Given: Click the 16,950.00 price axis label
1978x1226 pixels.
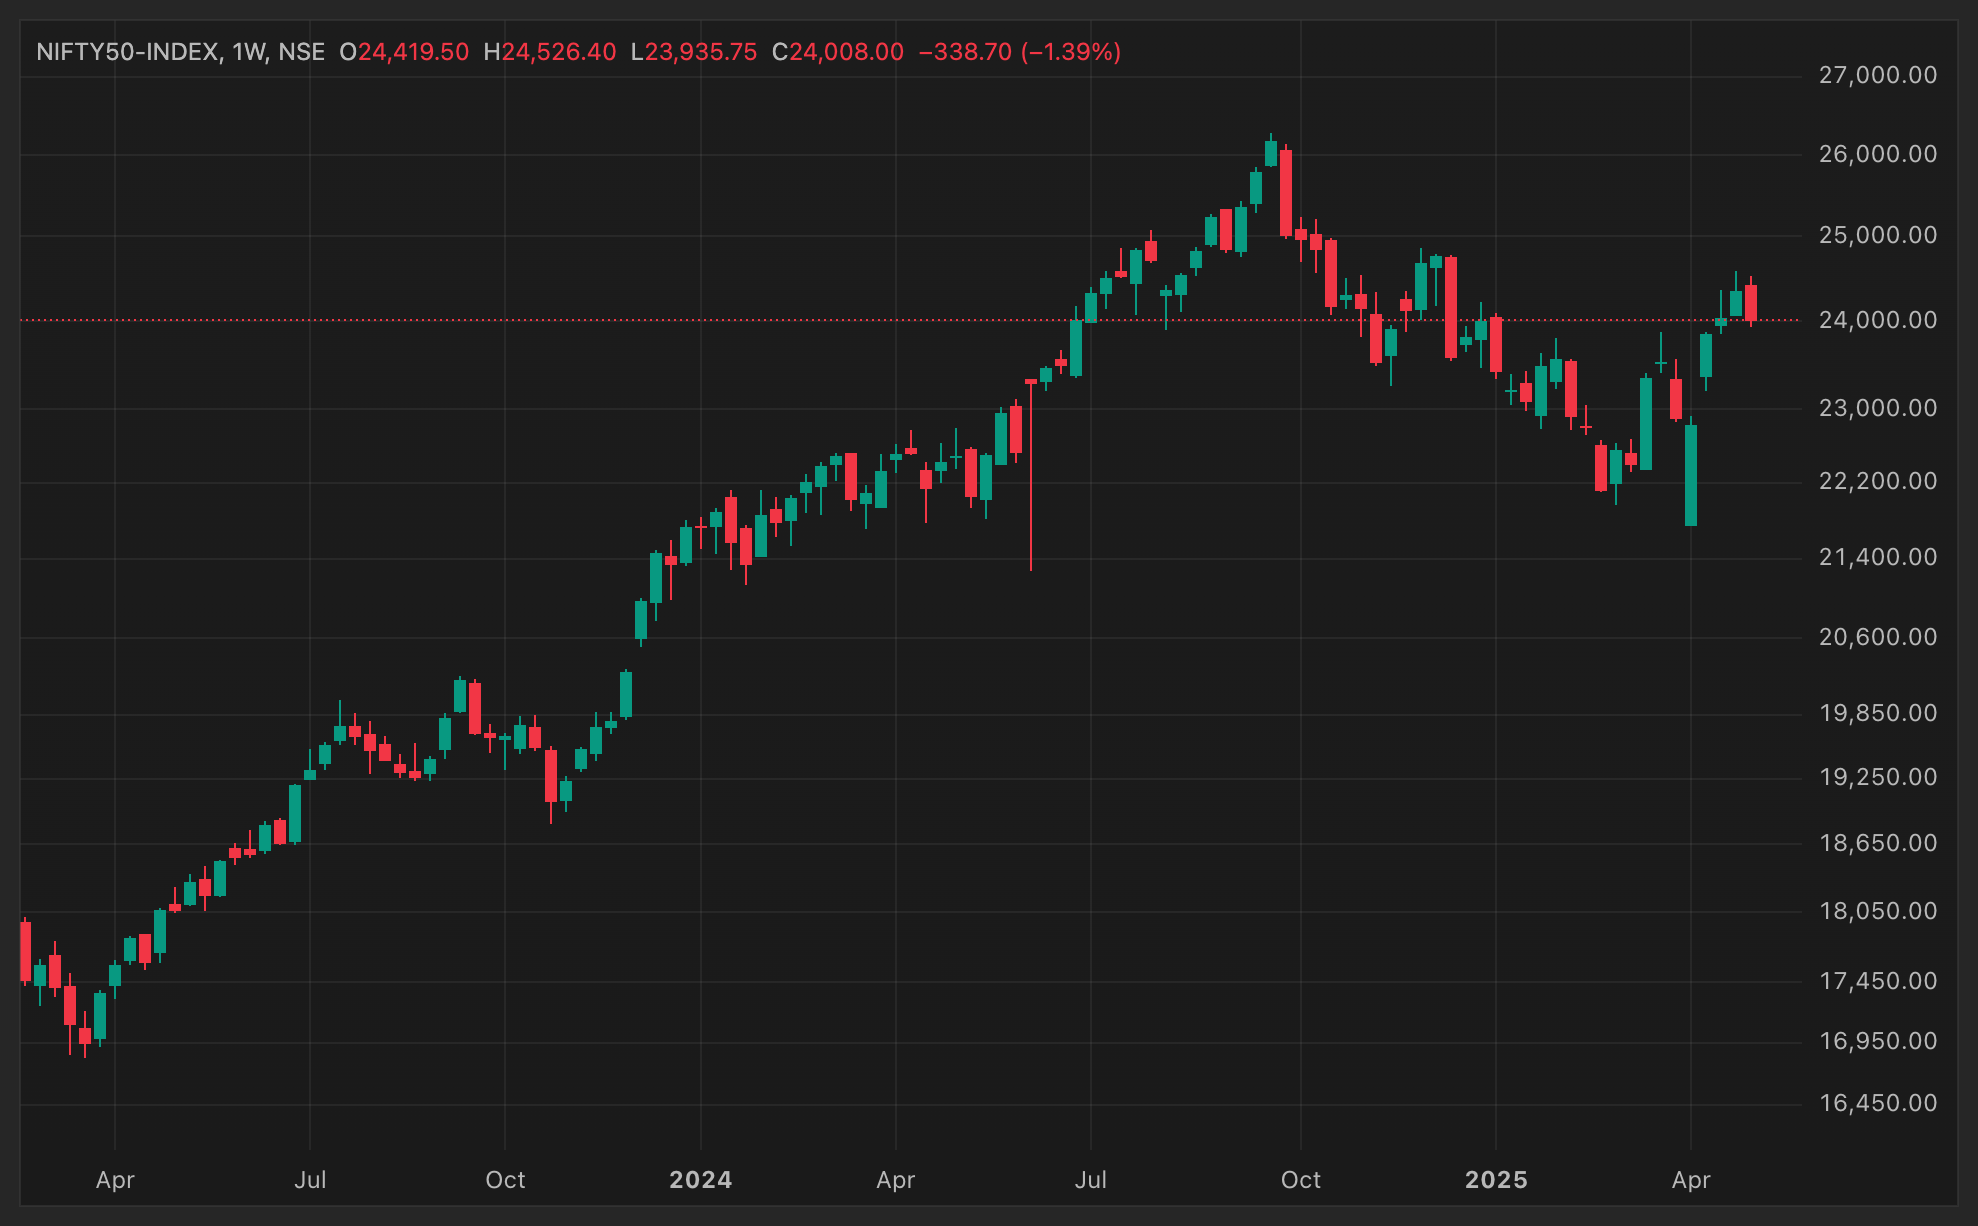Looking at the screenshot, I should tap(1878, 1041).
